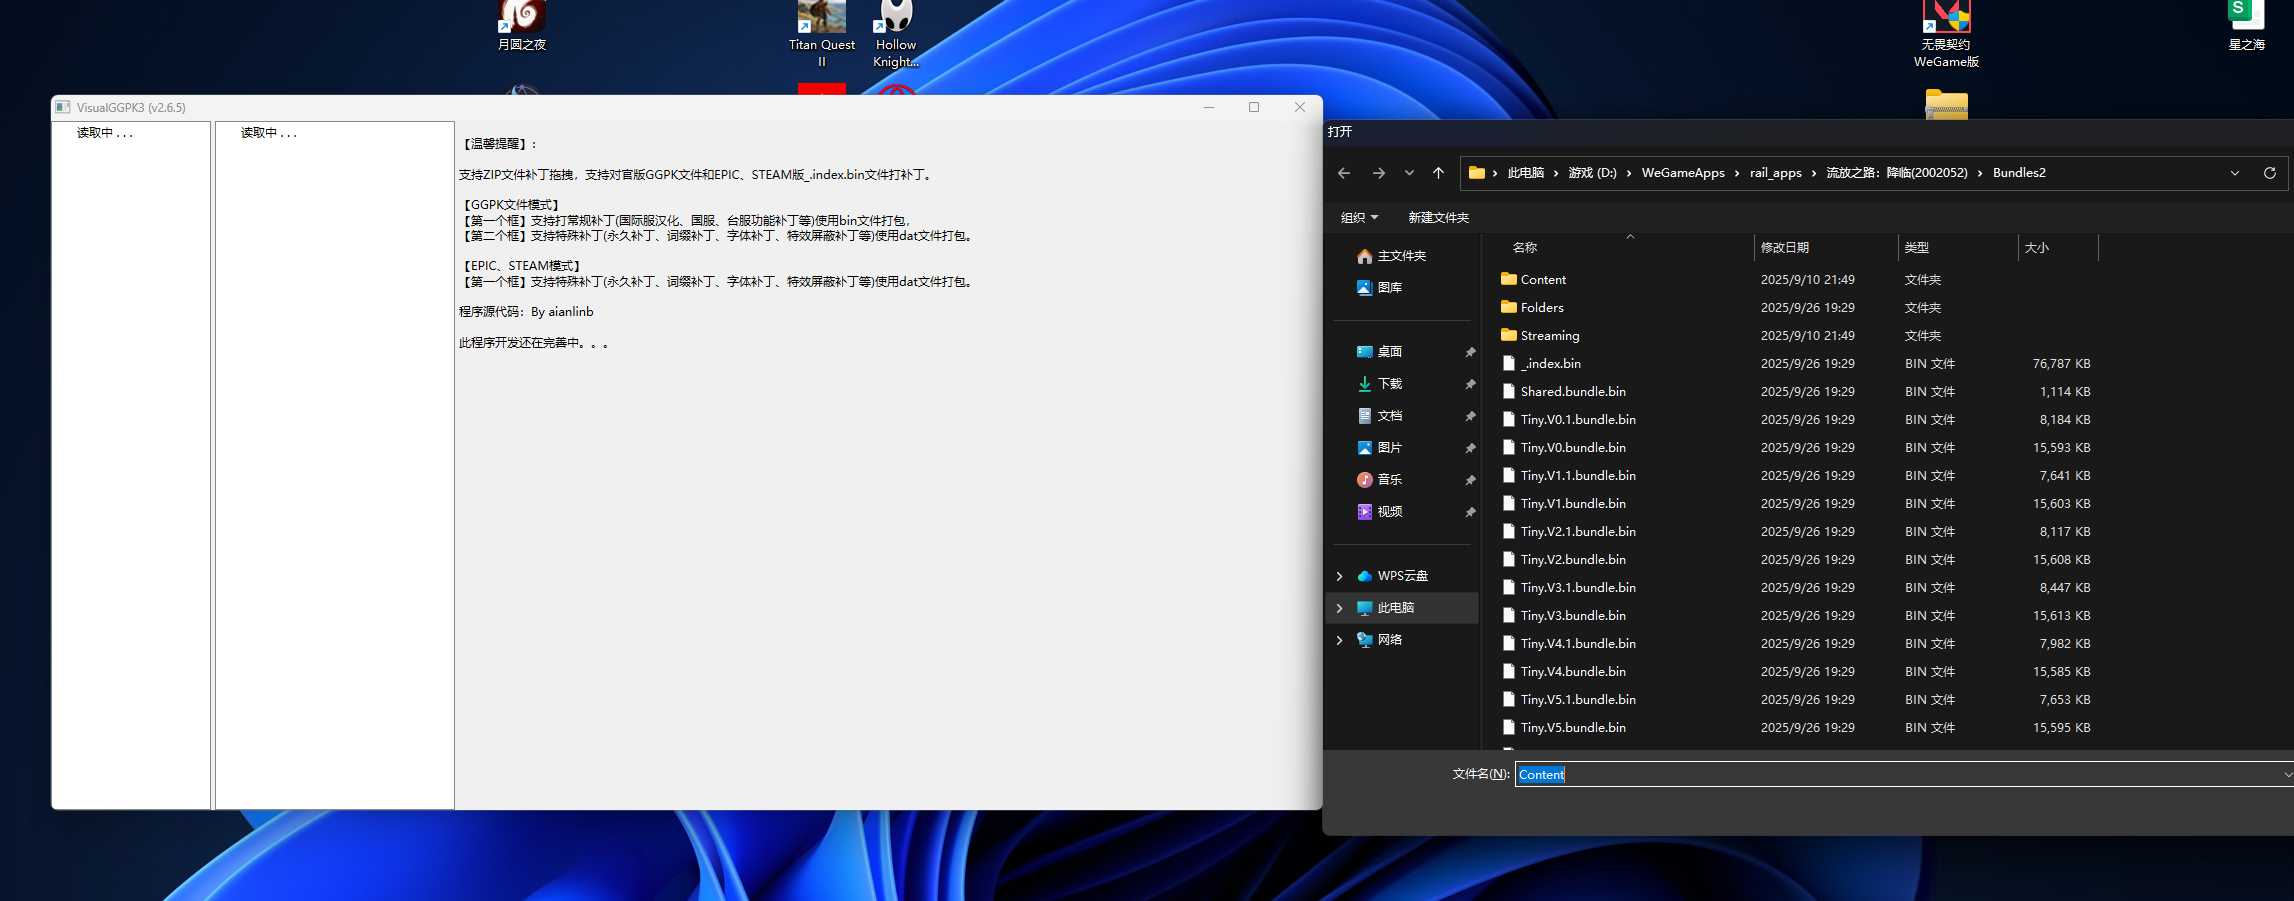Select the Streaming folder
Image resolution: width=2294 pixels, height=901 pixels.
coord(1549,336)
